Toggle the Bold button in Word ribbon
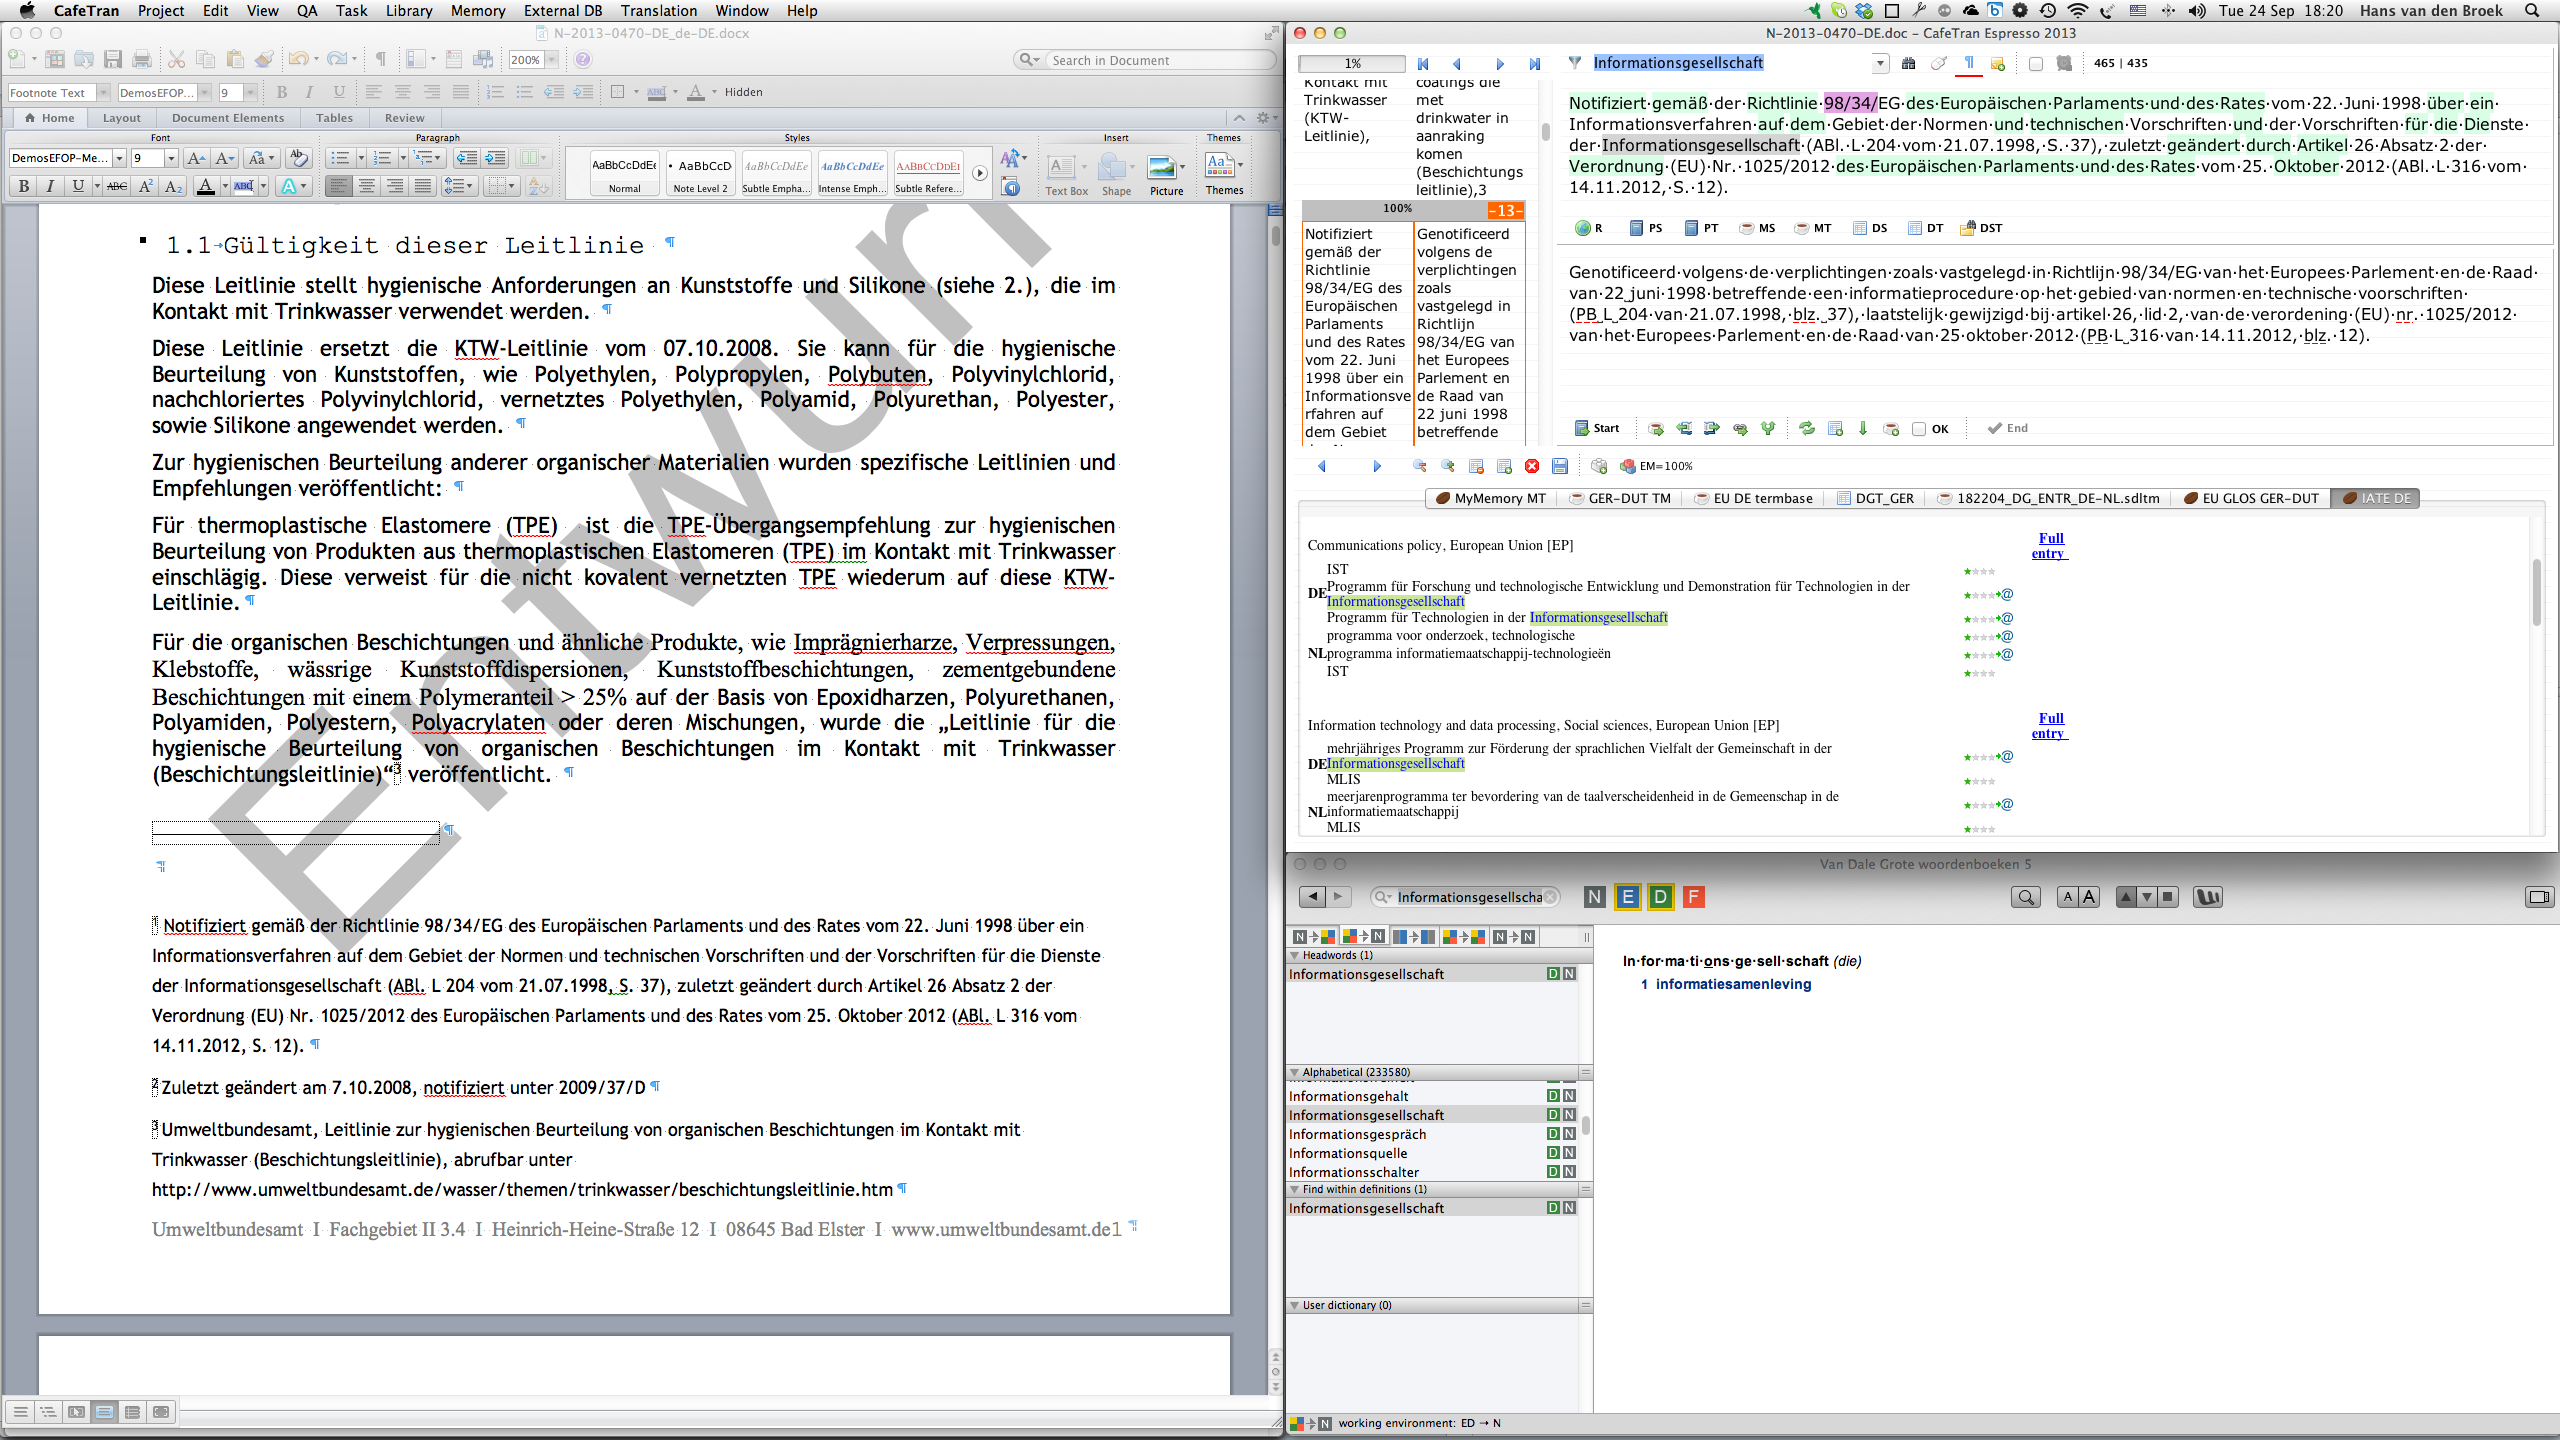2560x1440 pixels. pos(24,186)
